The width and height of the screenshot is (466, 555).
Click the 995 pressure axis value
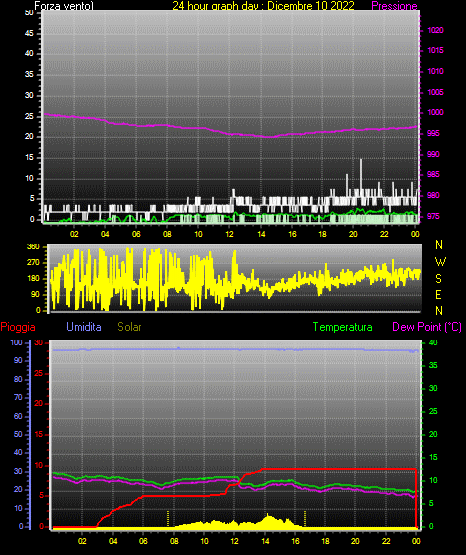[x=433, y=133]
